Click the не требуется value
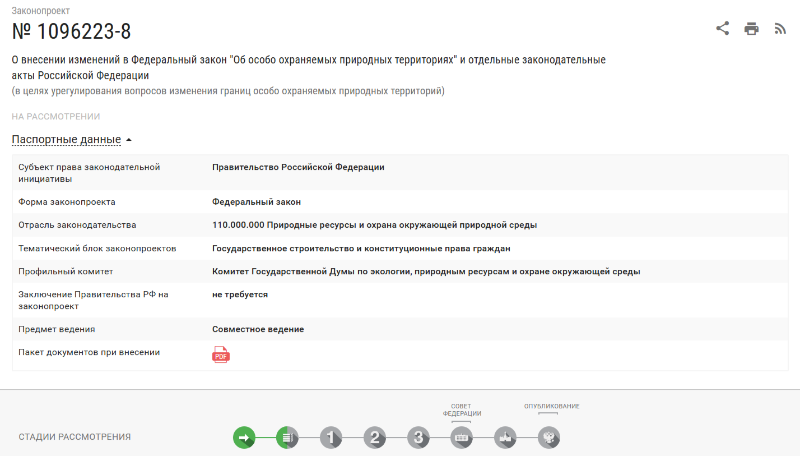Image resolution: width=800 pixels, height=456 pixels. click(x=240, y=294)
